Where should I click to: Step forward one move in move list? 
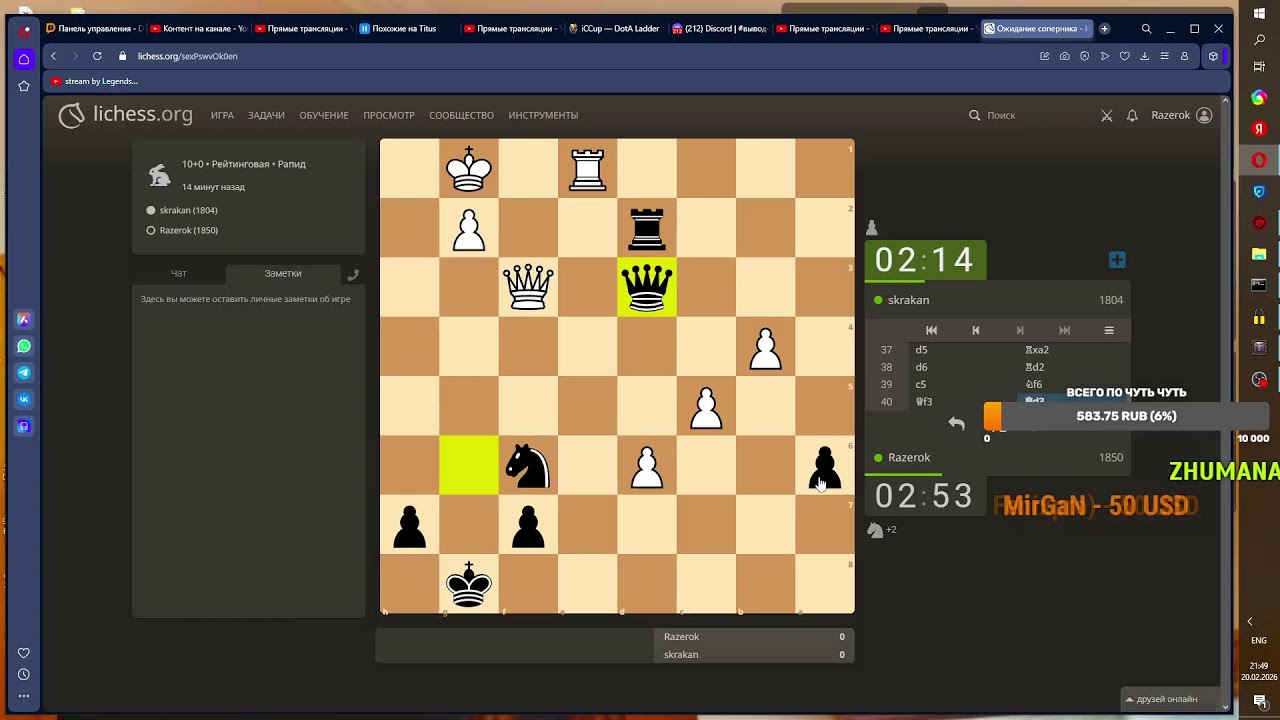pyautogui.click(x=1020, y=330)
